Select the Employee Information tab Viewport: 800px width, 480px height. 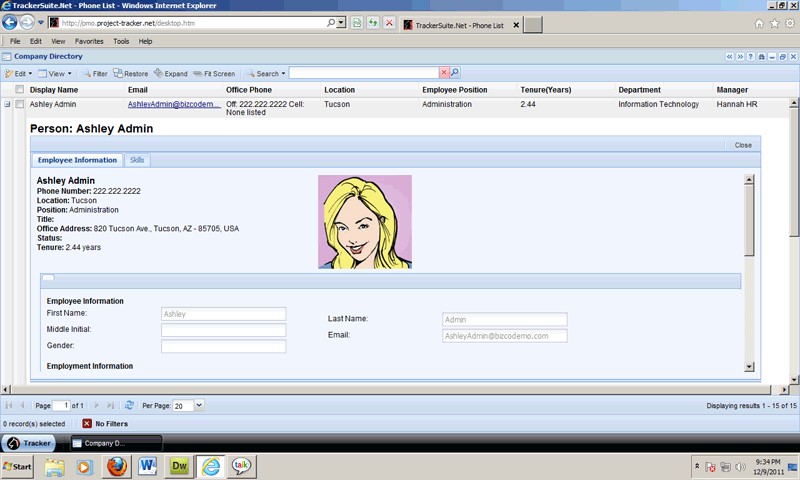[x=77, y=160]
